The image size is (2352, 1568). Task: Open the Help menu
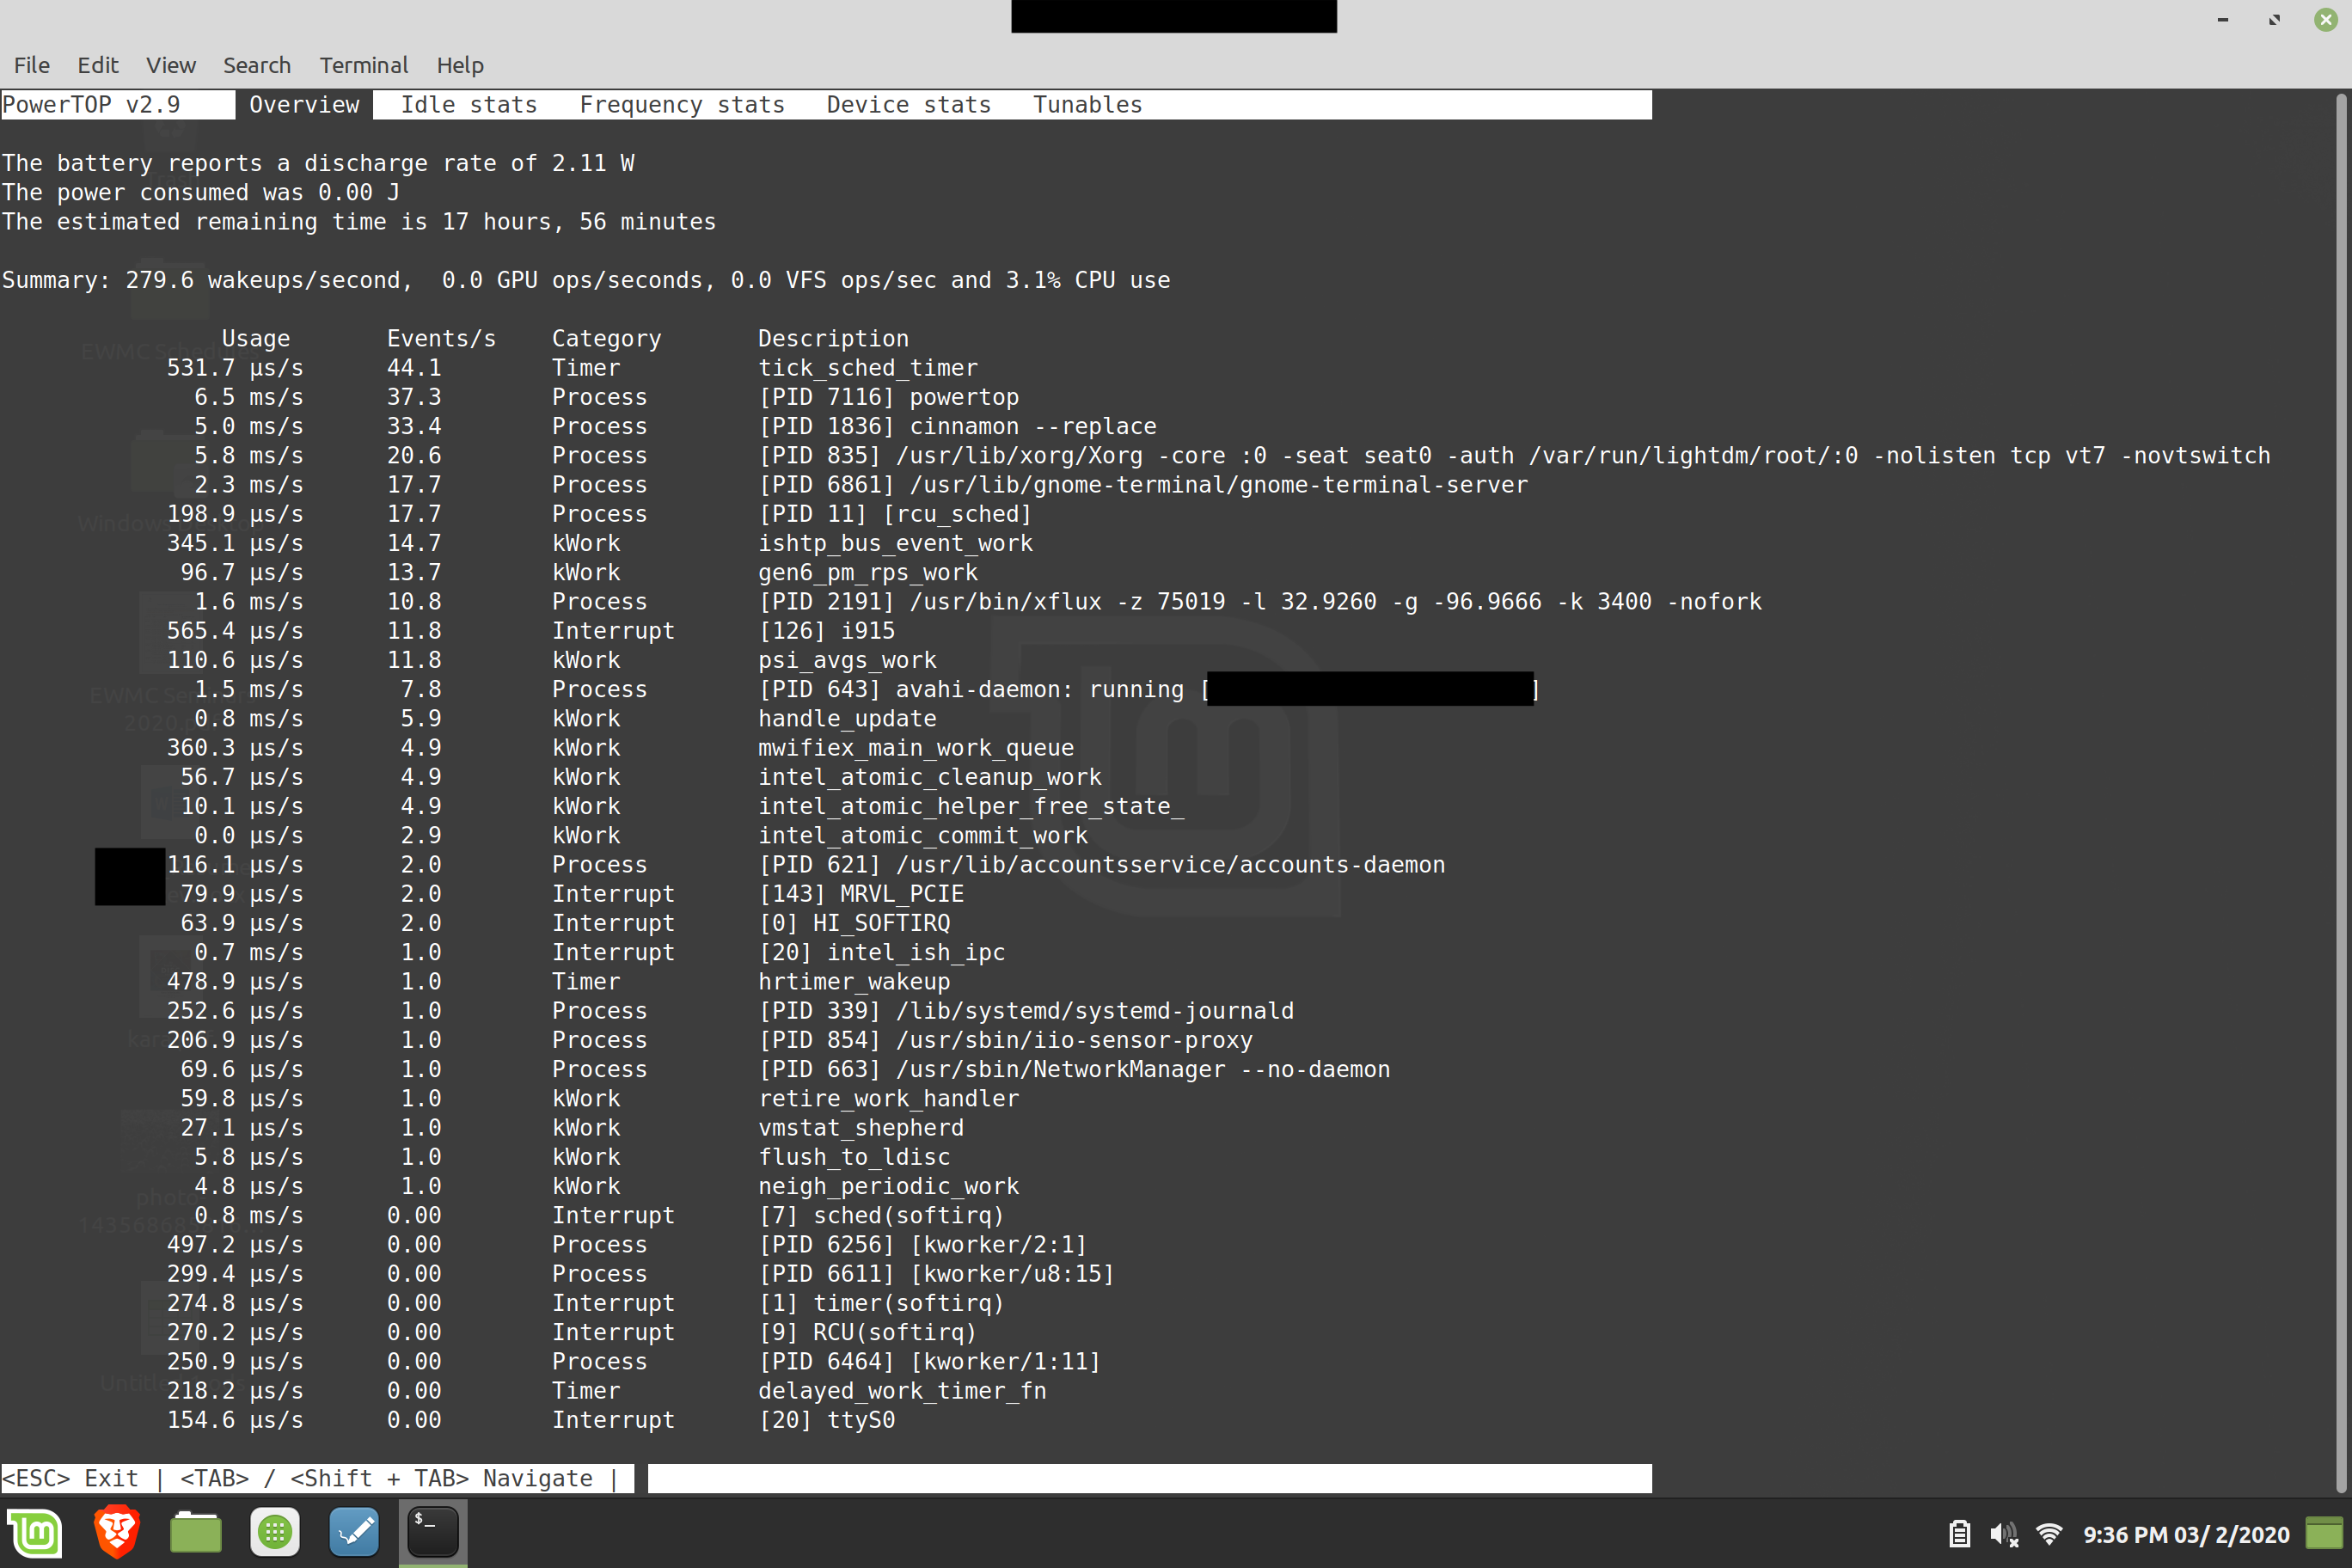point(460,65)
